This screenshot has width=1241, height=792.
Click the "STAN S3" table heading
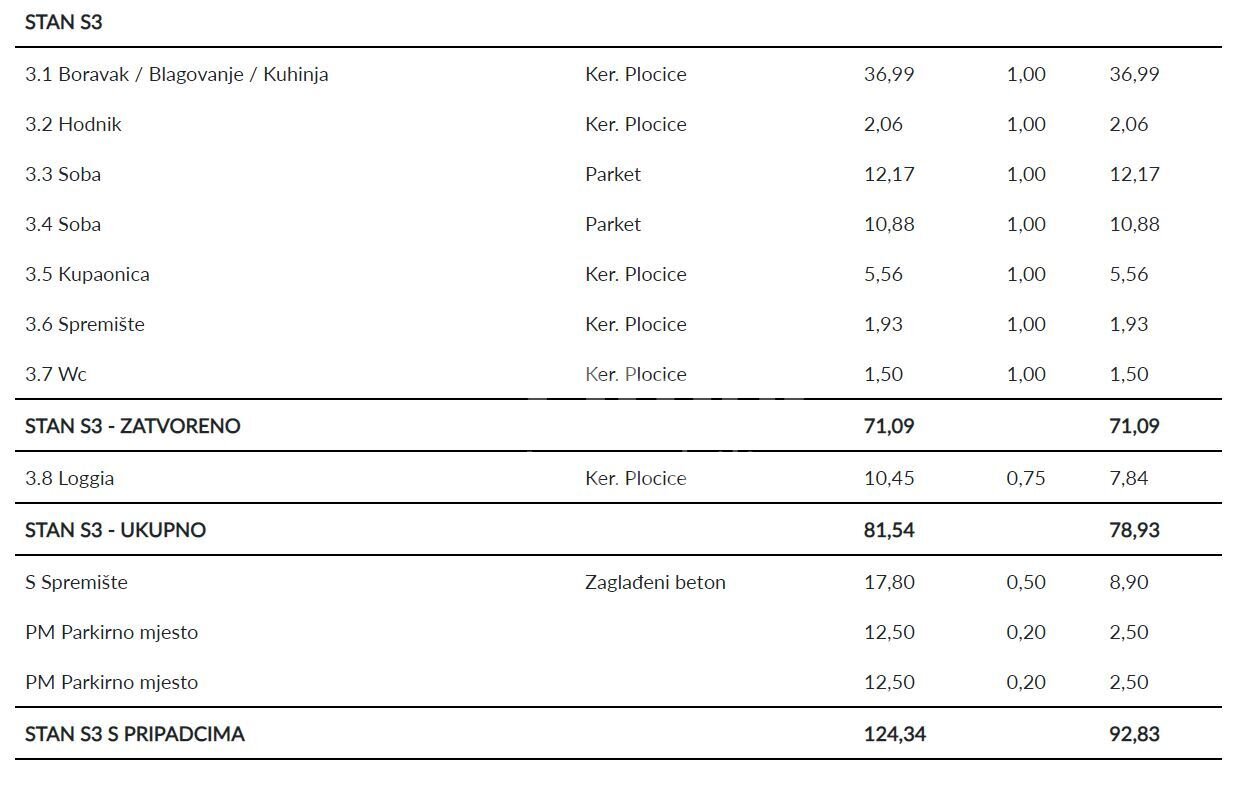(64, 22)
